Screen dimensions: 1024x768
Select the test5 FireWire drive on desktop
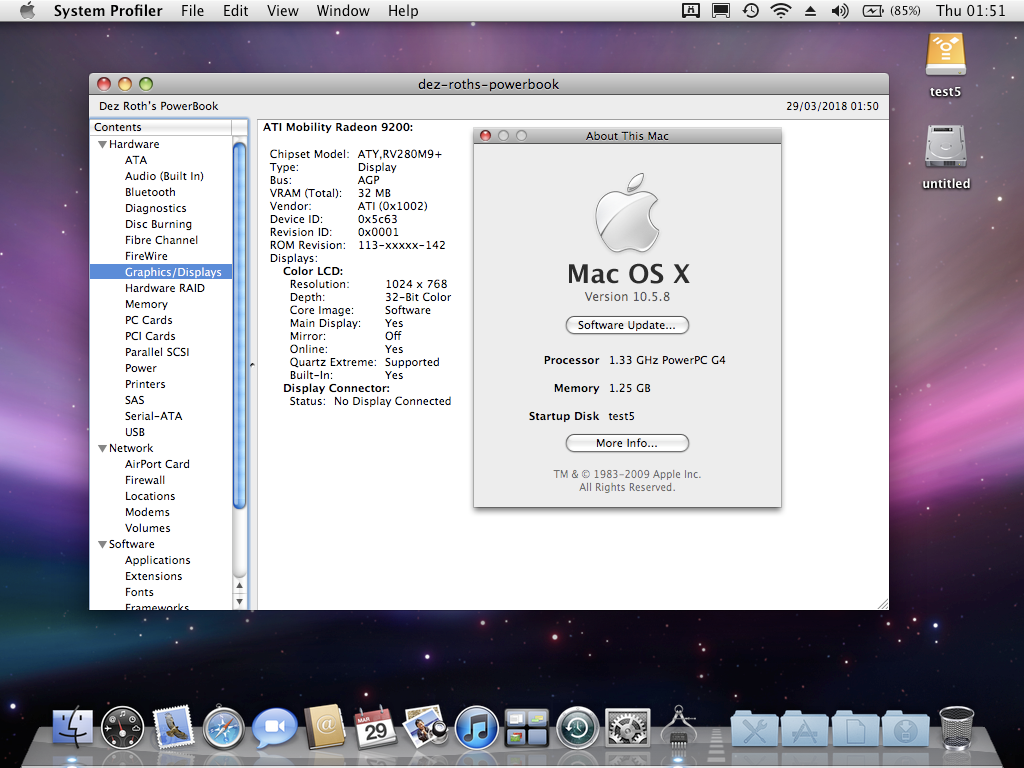(x=945, y=65)
